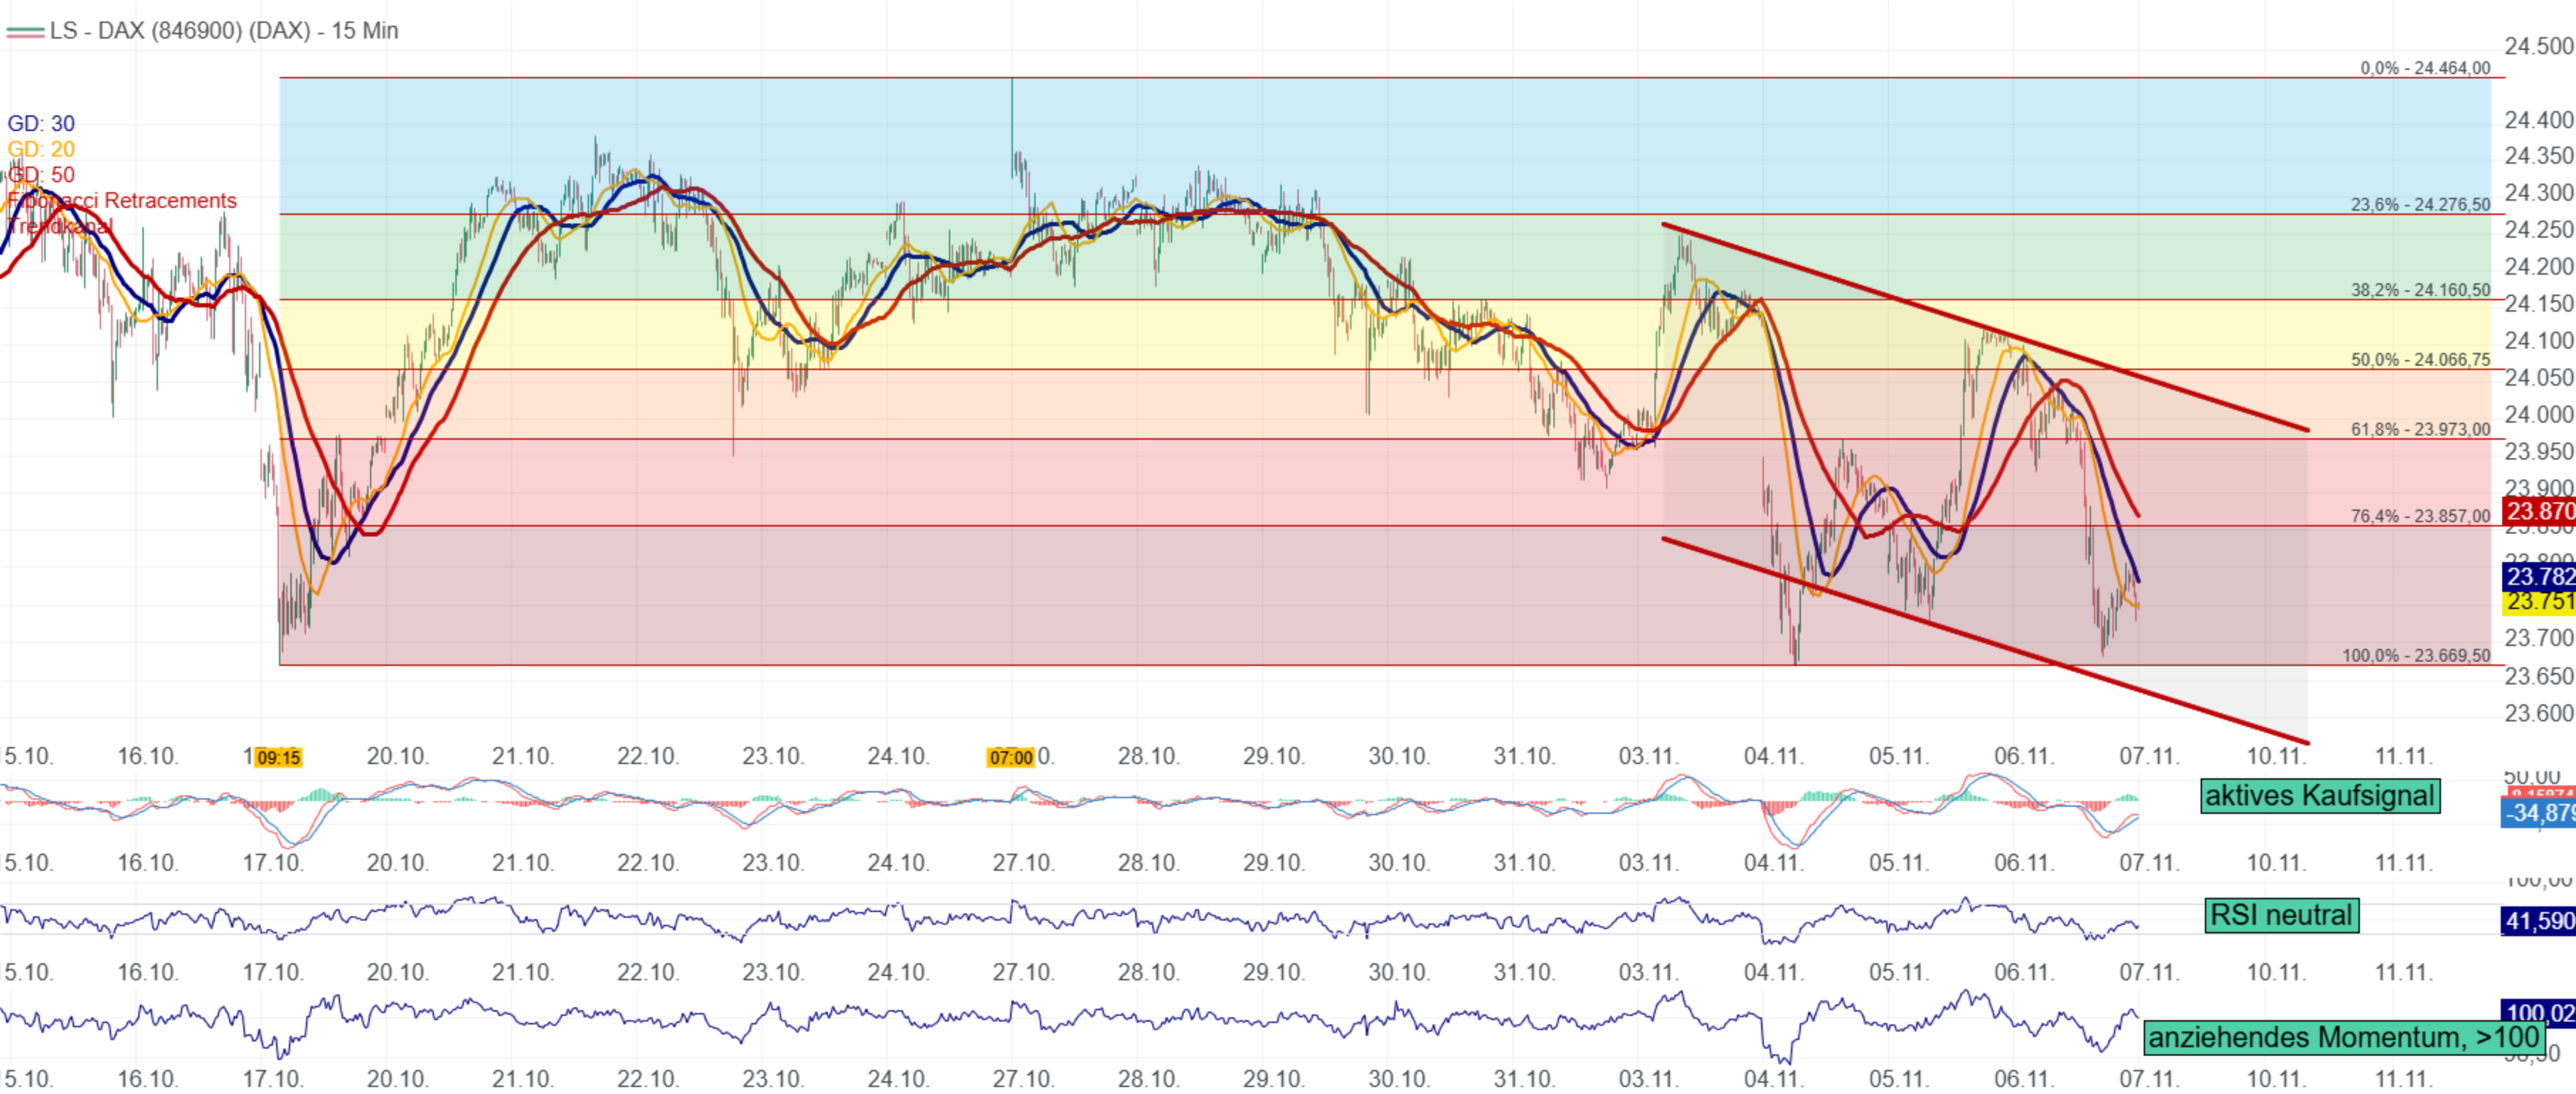Click the LS - DAX 15 Min chart title
This screenshot has width=2576, height=1094.
tap(223, 31)
